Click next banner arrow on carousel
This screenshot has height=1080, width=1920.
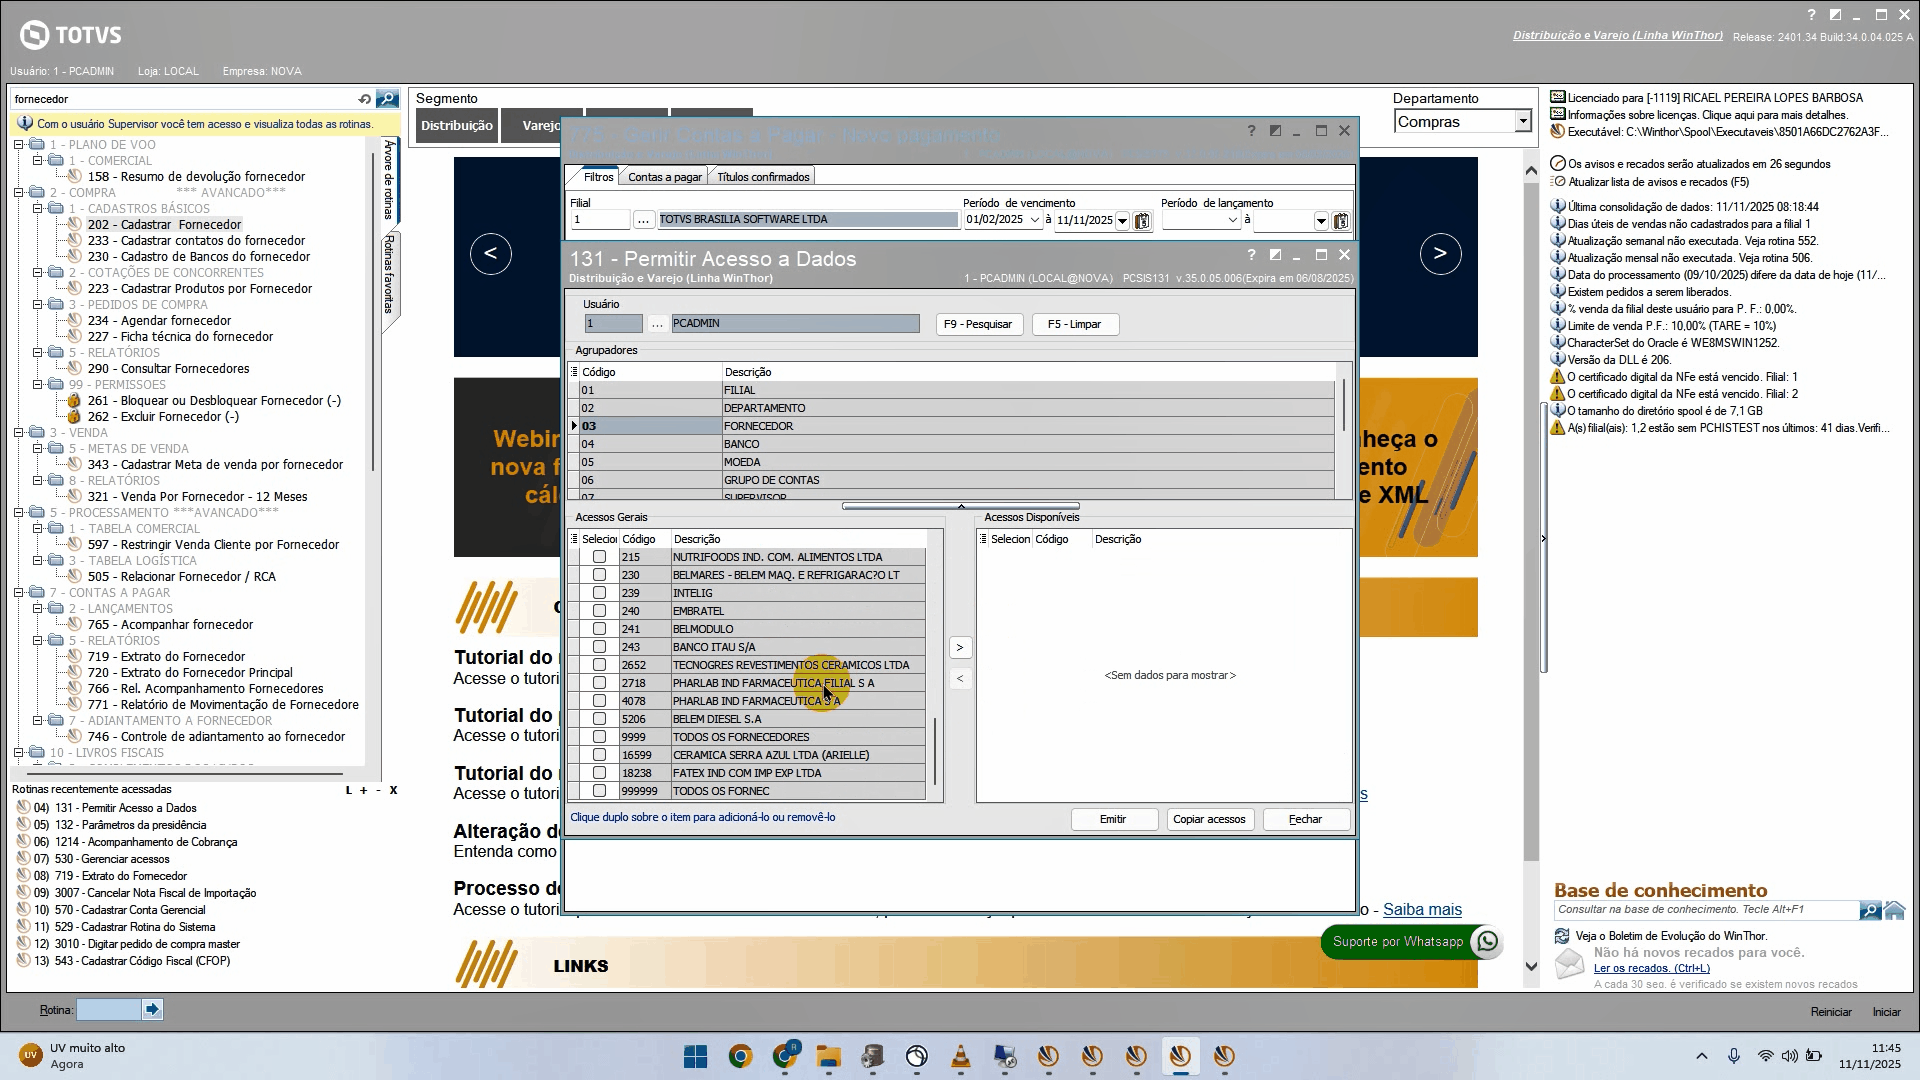pyautogui.click(x=1440, y=254)
